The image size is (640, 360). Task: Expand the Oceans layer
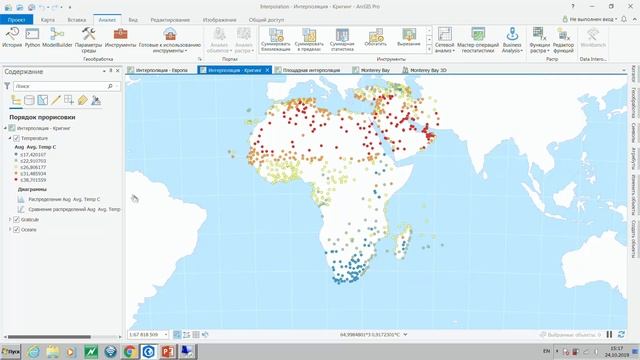10,230
